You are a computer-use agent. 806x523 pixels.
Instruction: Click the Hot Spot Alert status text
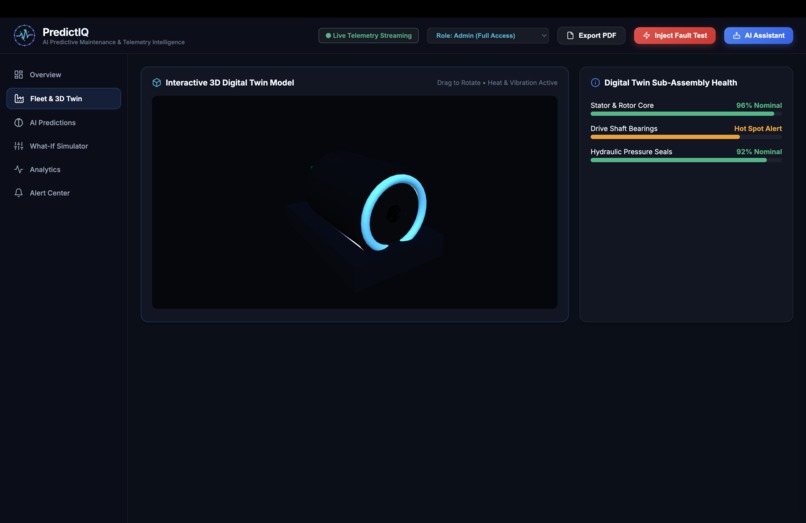point(758,129)
